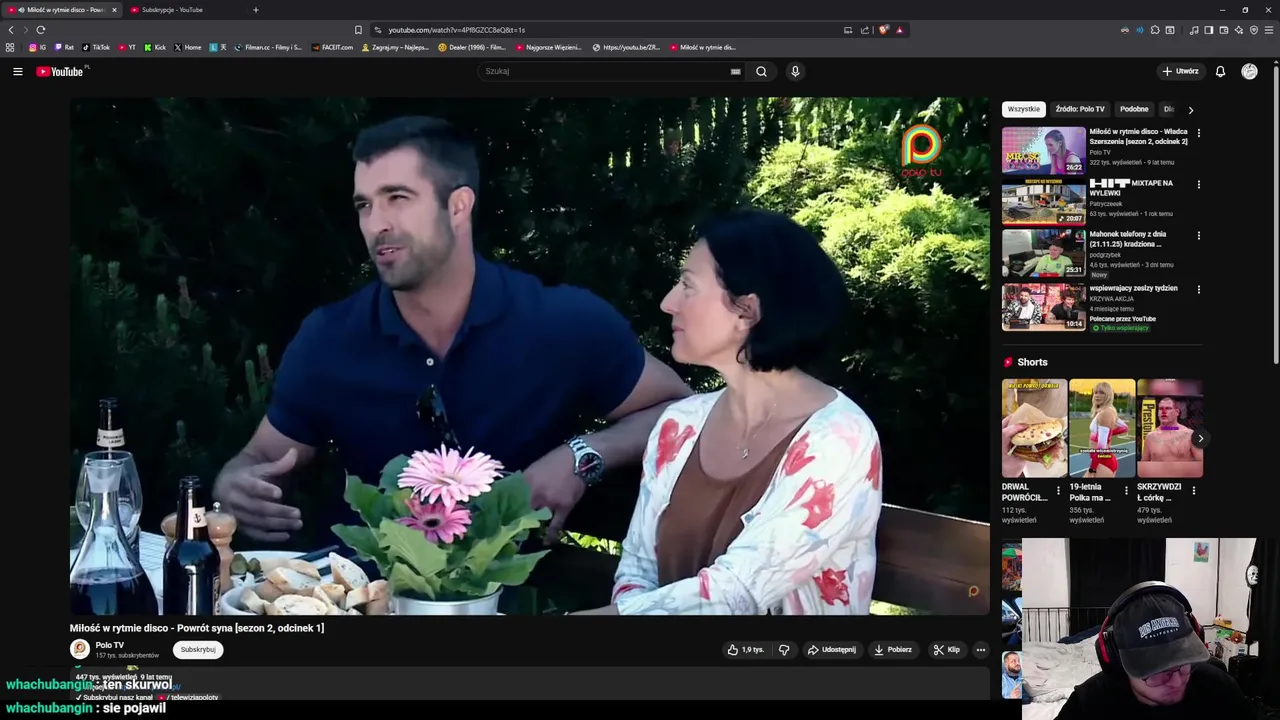Click the Klip button

click(x=946, y=649)
